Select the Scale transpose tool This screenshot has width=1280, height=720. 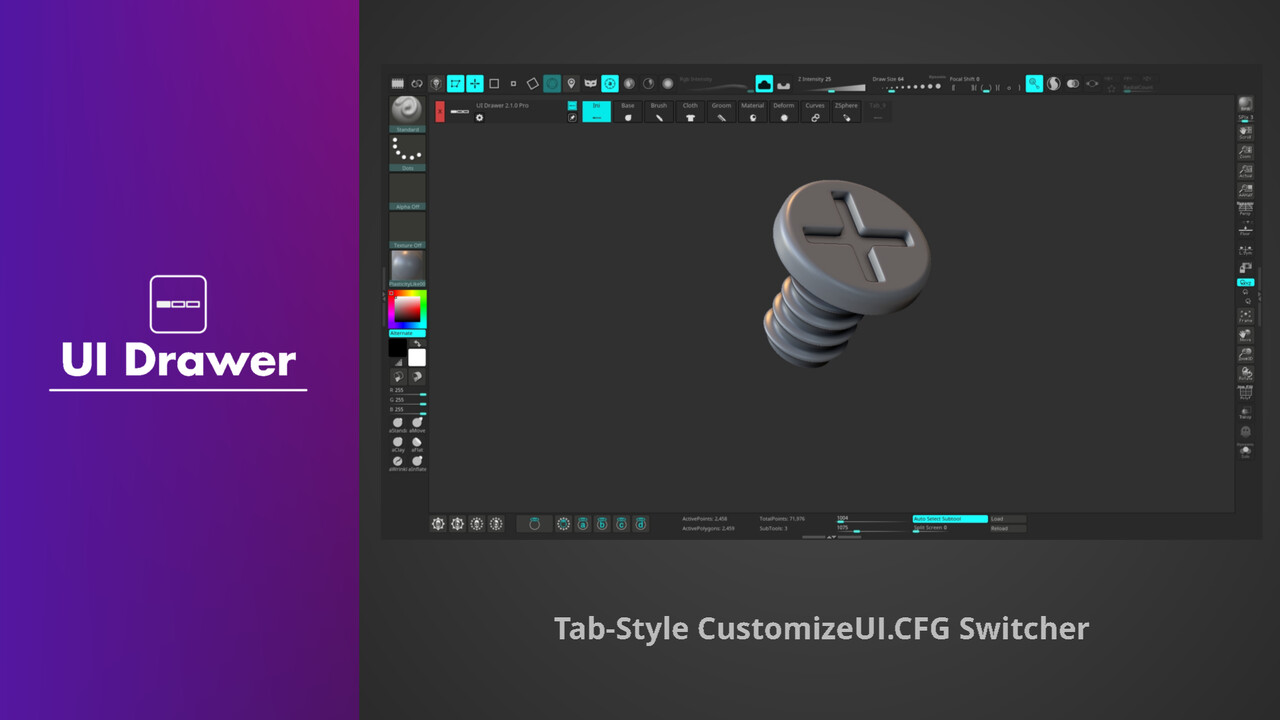click(x=494, y=84)
